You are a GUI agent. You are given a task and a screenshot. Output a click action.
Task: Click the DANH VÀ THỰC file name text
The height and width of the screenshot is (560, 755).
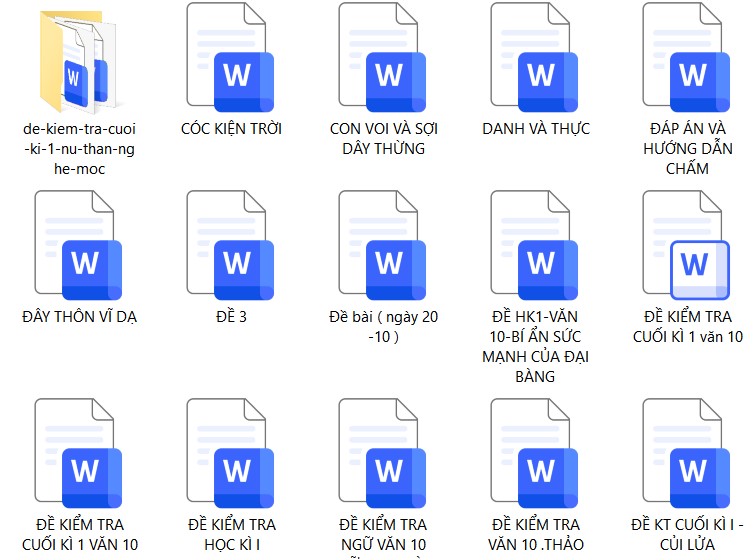pyautogui.click(x=535, y=129)
